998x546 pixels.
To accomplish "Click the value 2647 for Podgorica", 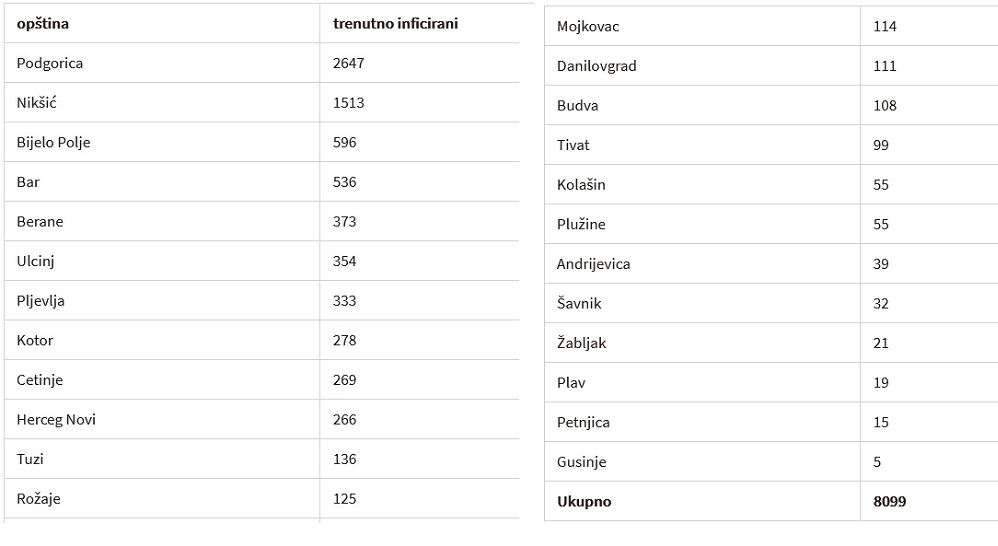I will click(x=349, y=64).
